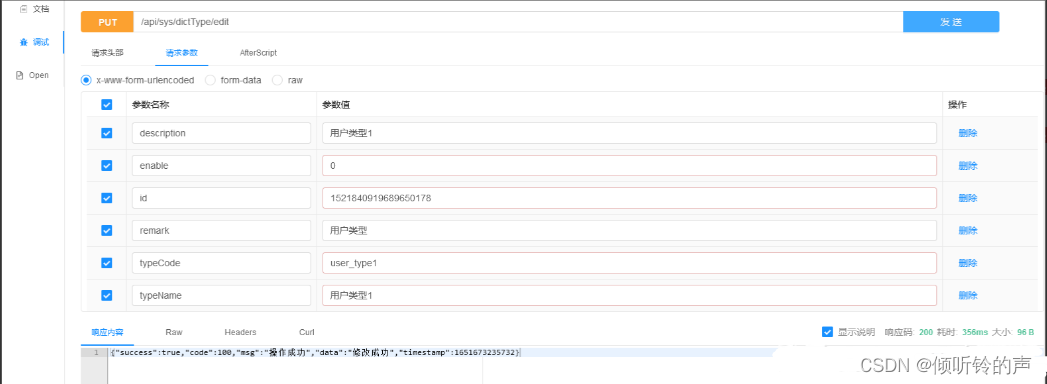This screenshot has width=1047, height=384.
Task: Delete the id parameter row
Action: (968, 198)
